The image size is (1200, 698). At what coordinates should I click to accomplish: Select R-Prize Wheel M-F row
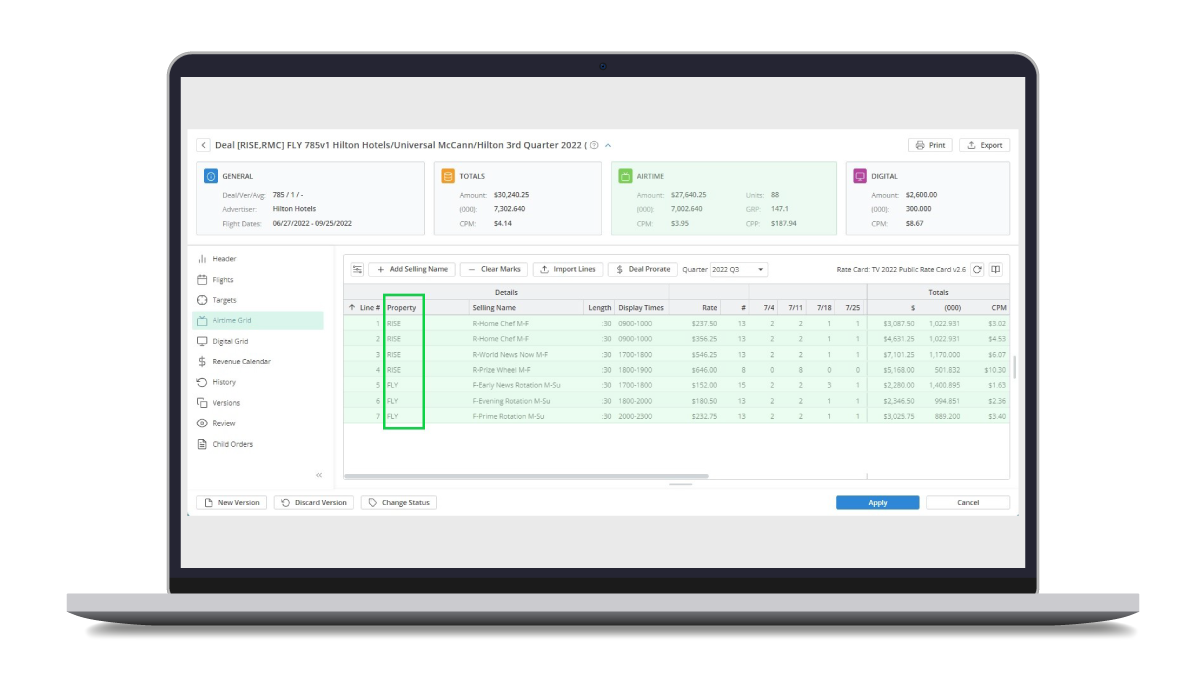[676, 370]
